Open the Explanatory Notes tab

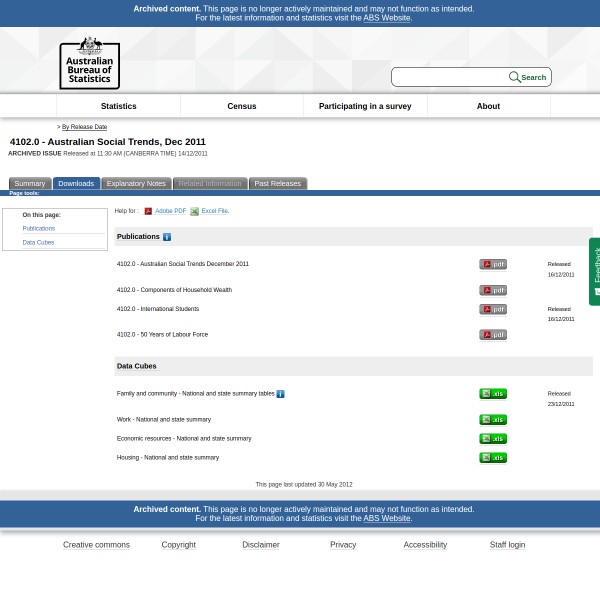point(136,184)
